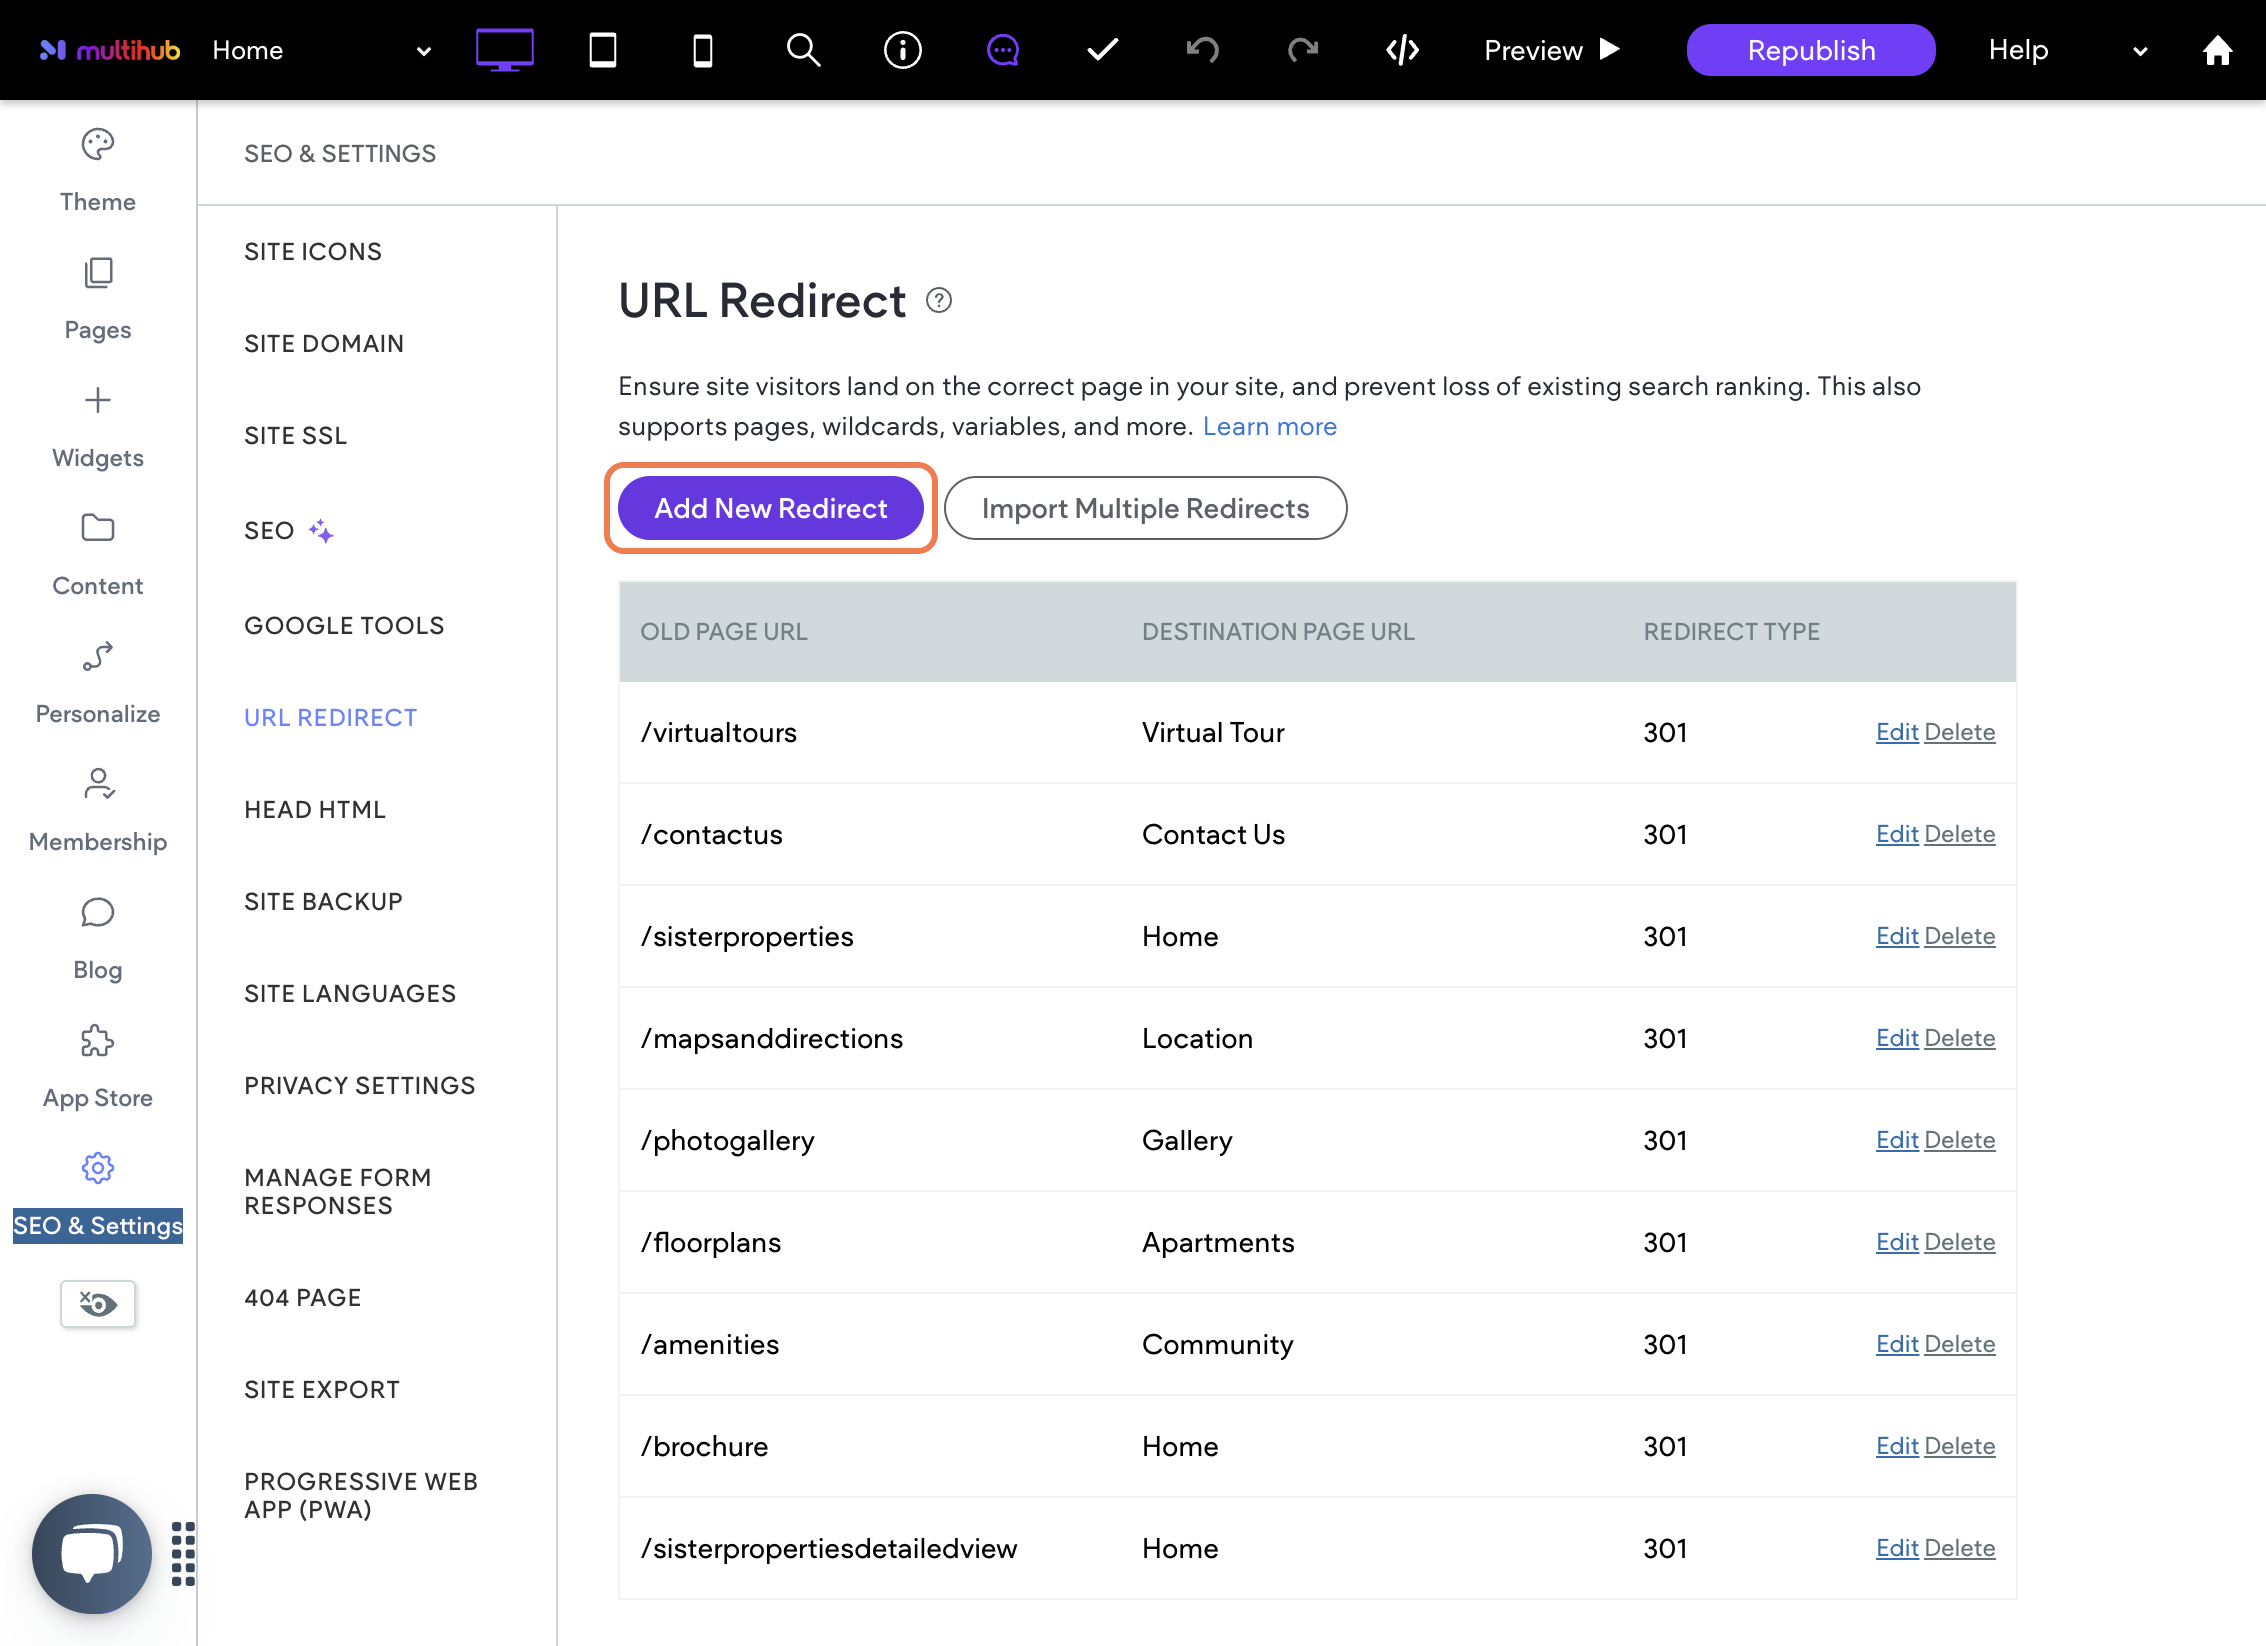Edit the /floorplans redirect
This screenshot has height=1646, width=2266.
point(1897,1242)
